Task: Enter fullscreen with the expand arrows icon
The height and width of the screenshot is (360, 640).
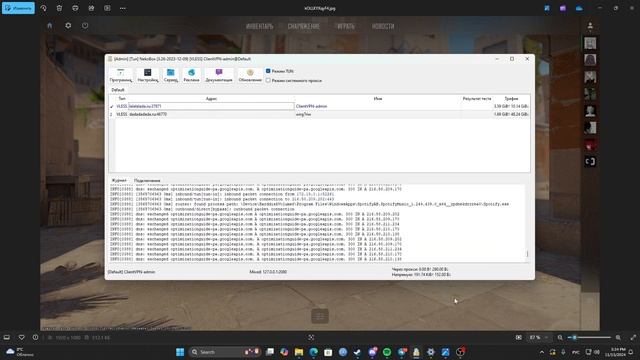Action: [633, 338]
